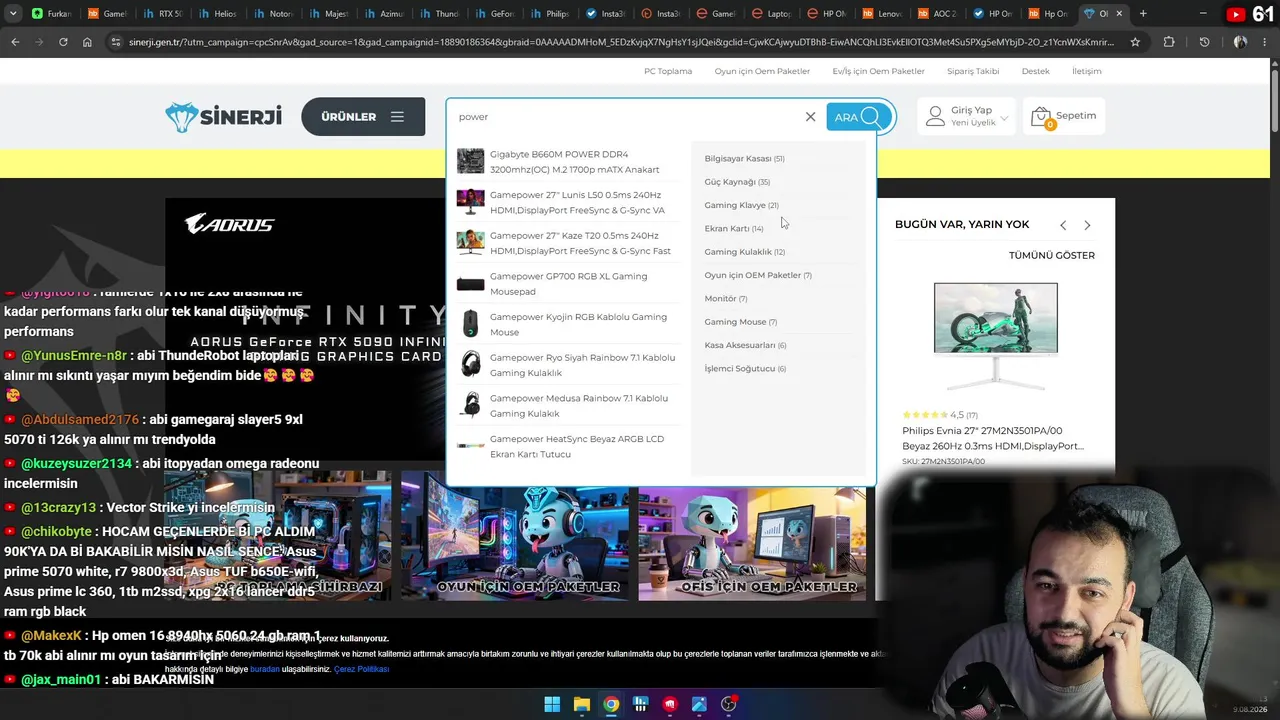The image size is (1280, 720).
Task: Select the Gaming Mouse (7) category
Action: click(741, 322)
